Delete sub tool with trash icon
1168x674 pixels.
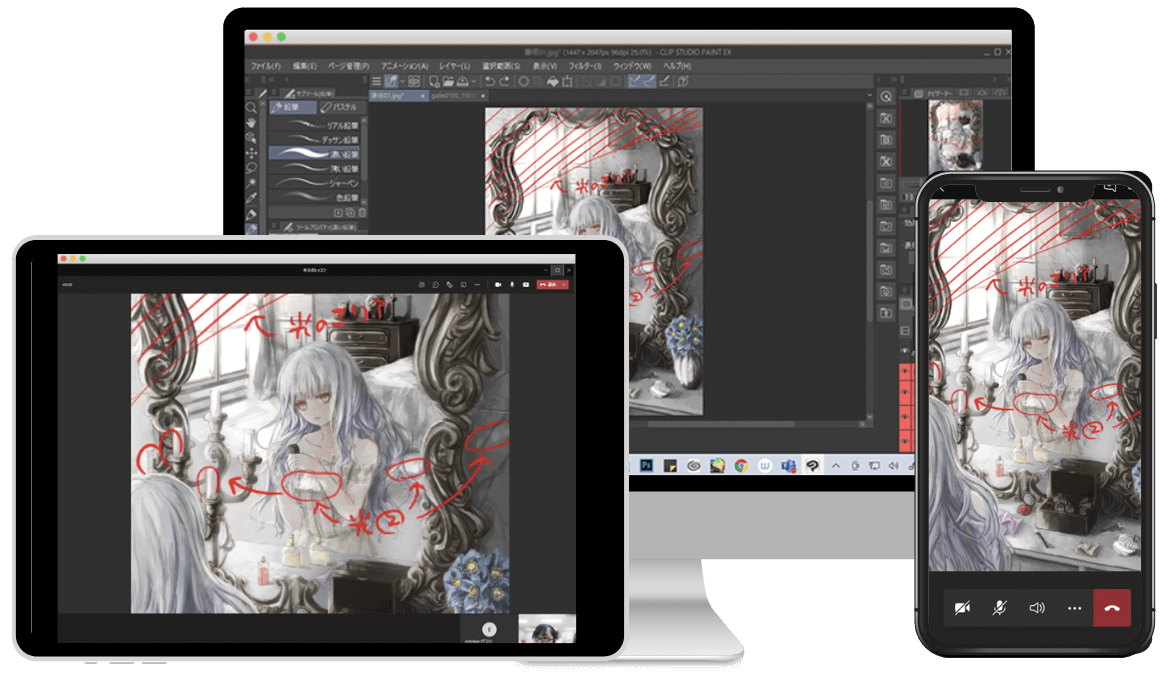362,212
